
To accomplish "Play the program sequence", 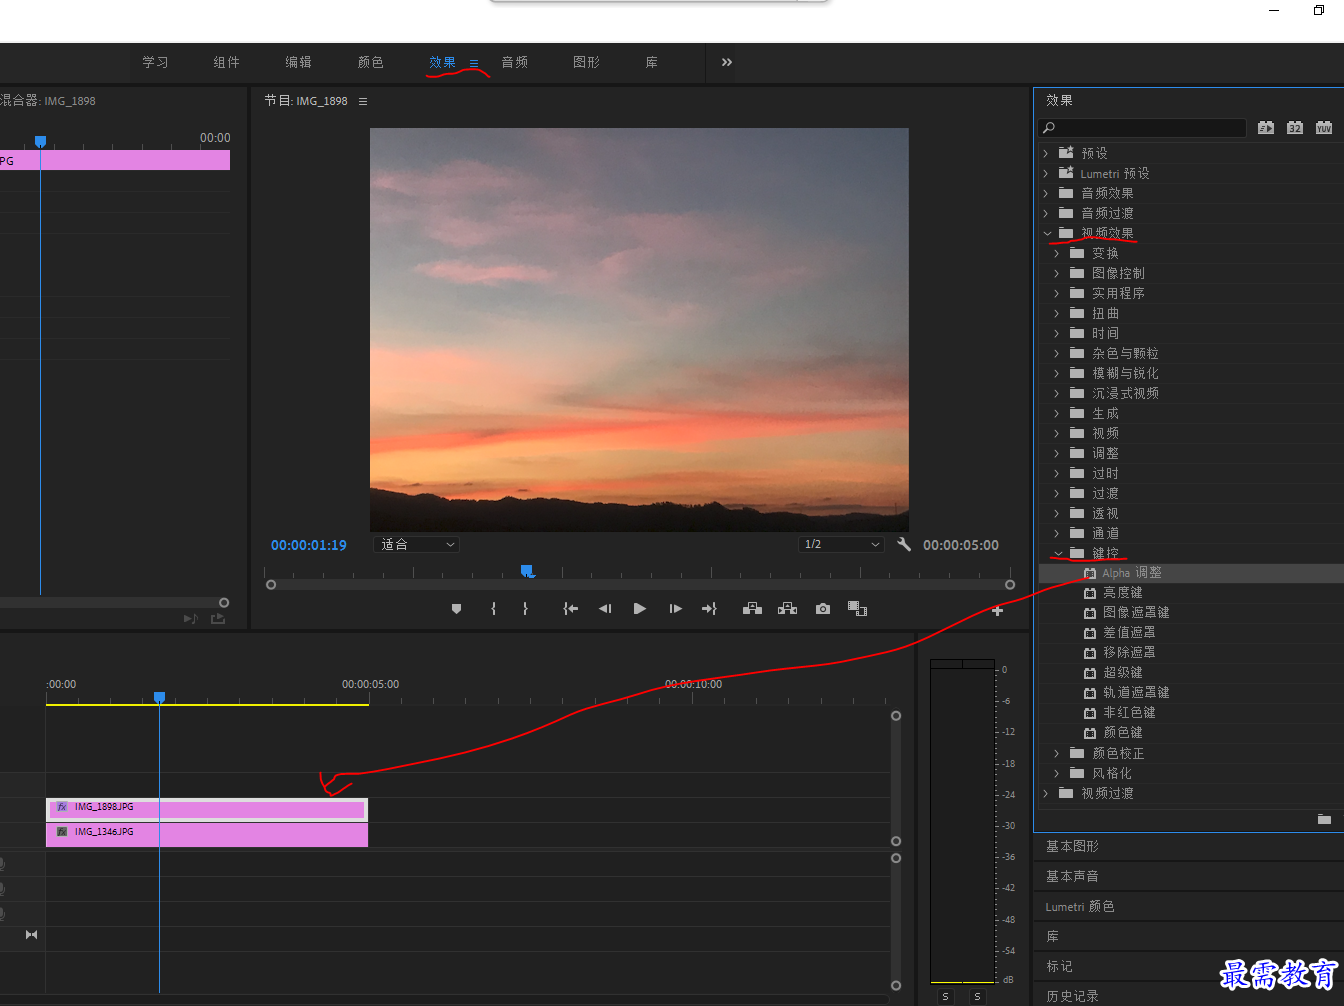I will (x=640, y=609).
